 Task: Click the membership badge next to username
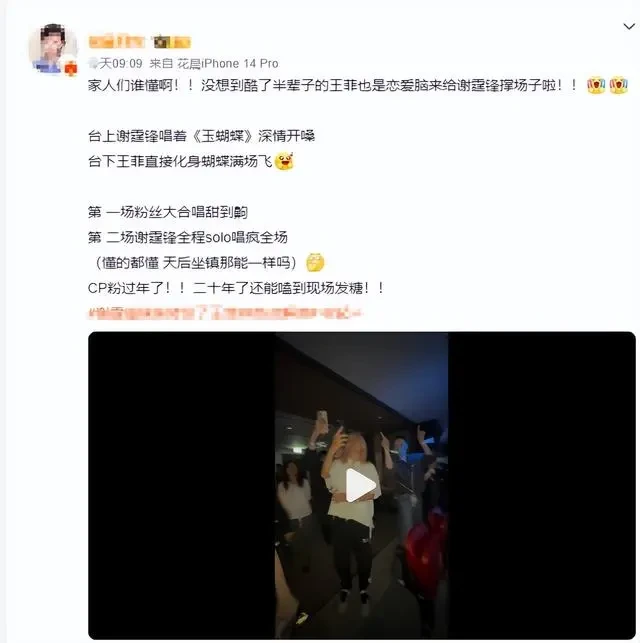coord(172,42)
